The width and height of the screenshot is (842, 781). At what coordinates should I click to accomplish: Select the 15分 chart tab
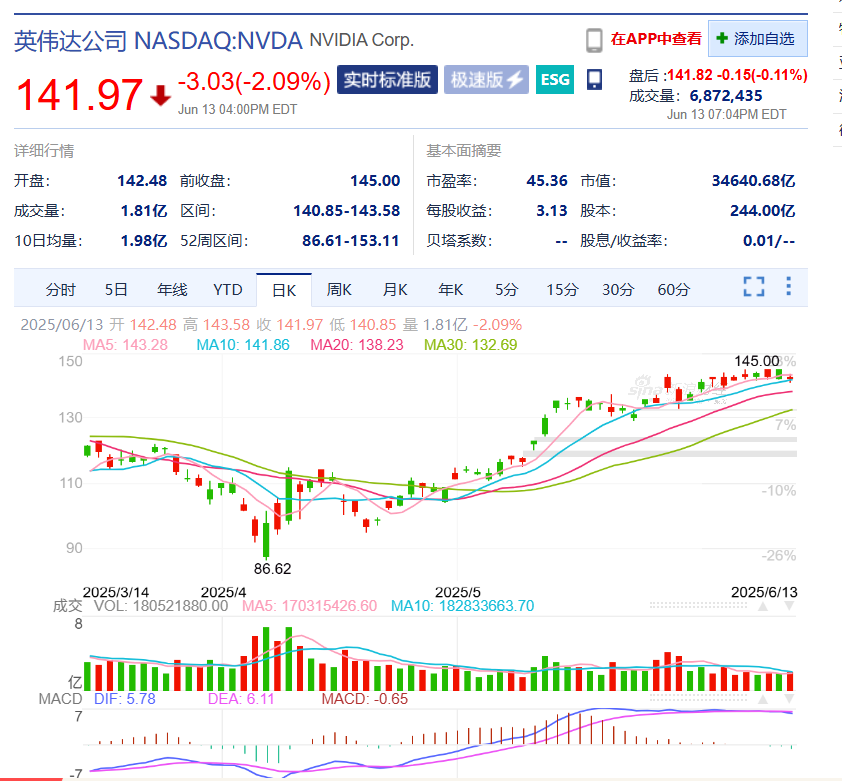click(562, 290)
